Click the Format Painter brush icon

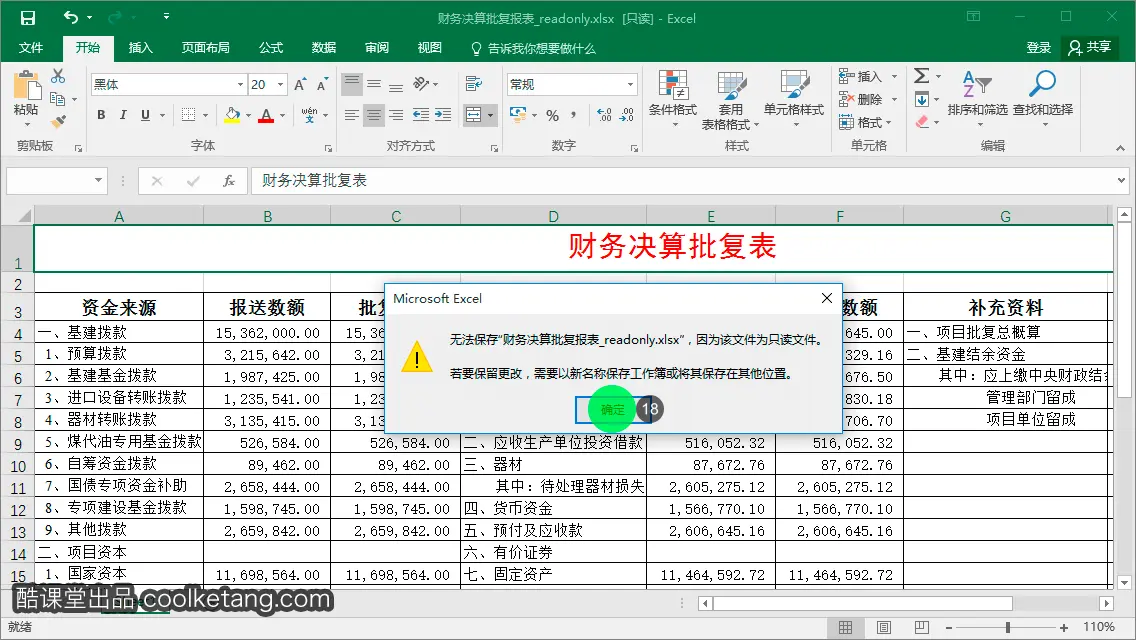coord(58,121)
